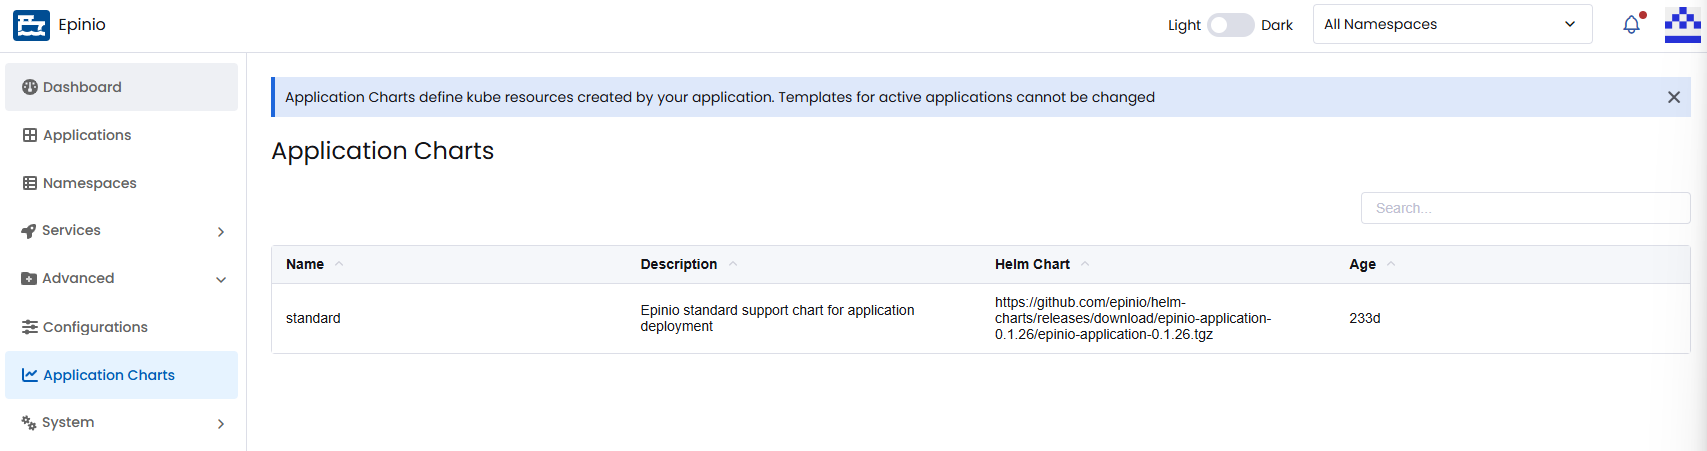Open the user avatar menu
The height and width of the screenshot is (451, 1707).
[1682, 25]
